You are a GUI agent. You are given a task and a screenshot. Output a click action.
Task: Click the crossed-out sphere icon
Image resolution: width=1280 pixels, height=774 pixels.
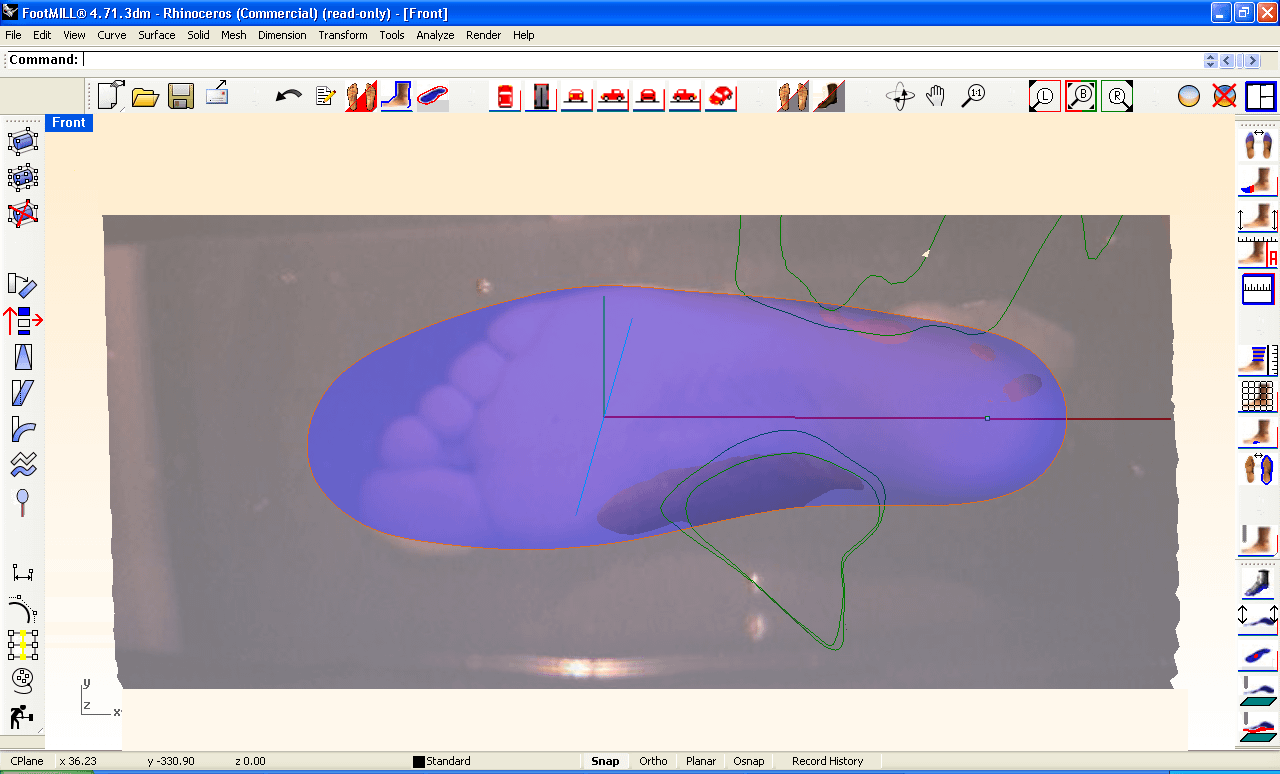[1224, 96]
